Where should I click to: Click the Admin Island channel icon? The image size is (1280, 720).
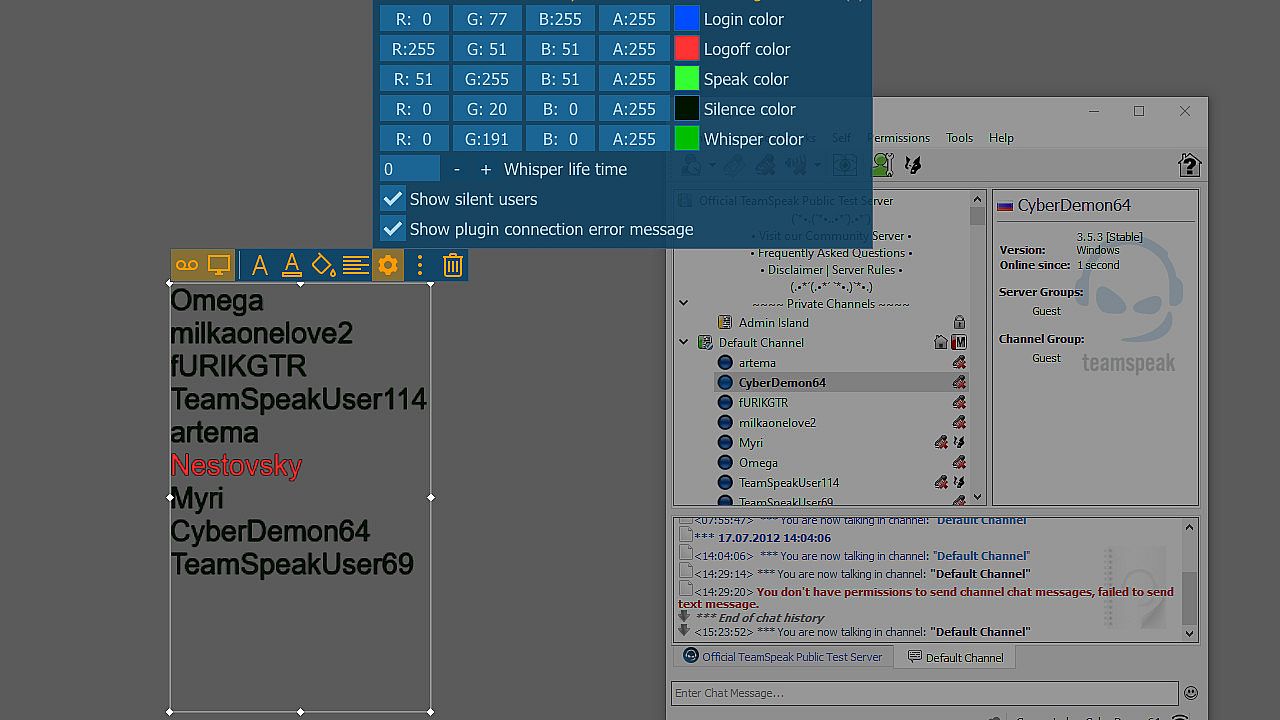pyautogui.click(x=726, y=322)
